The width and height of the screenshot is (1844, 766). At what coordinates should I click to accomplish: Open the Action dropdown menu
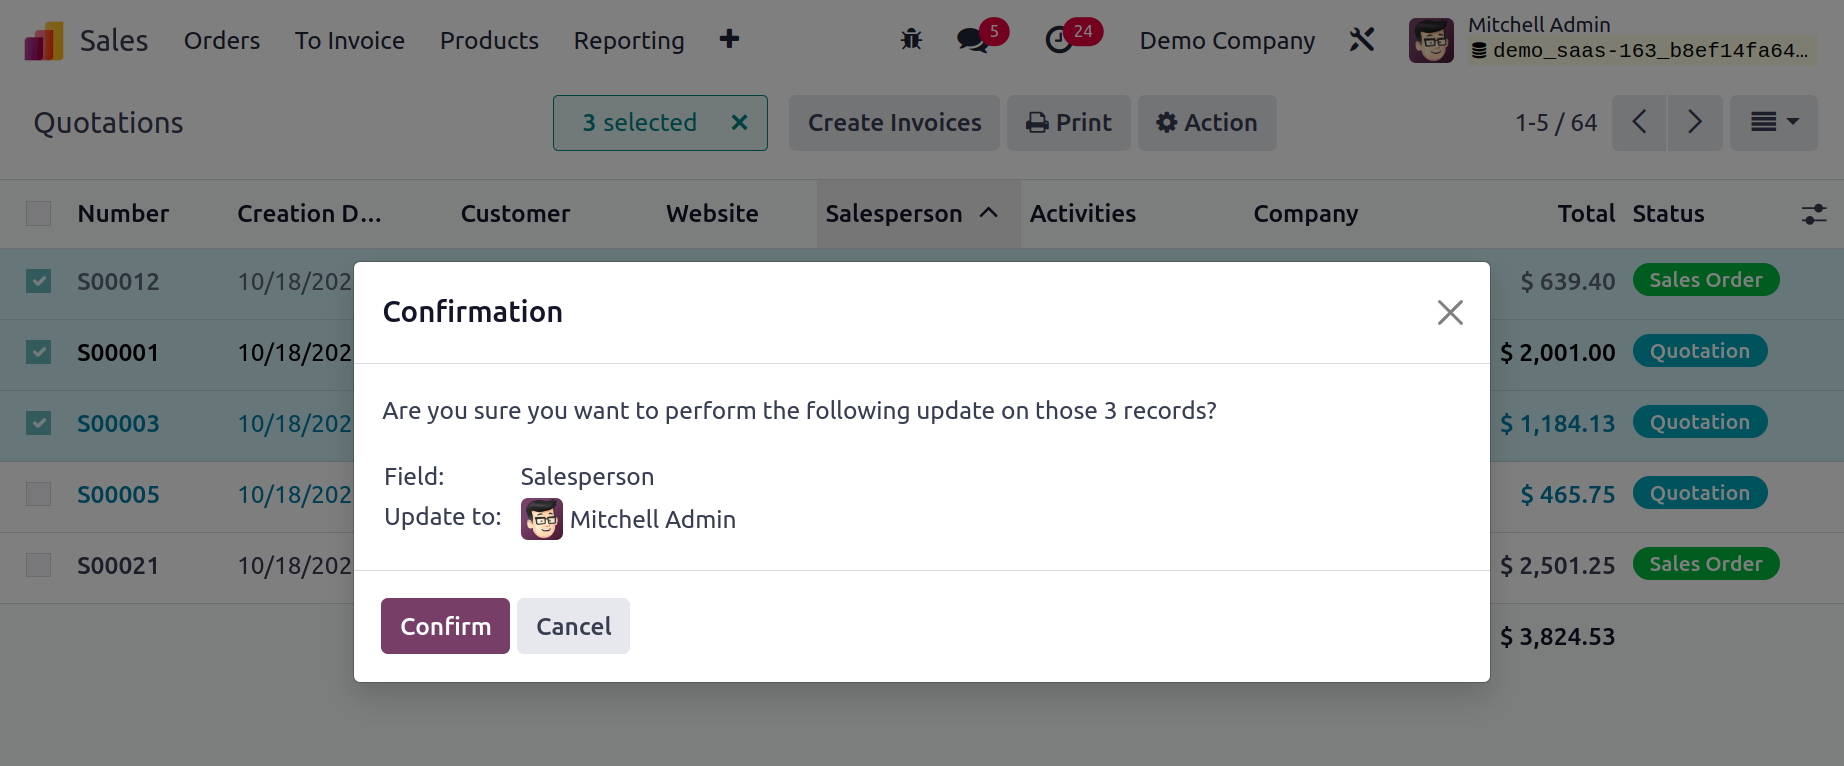pos(1207,122)
